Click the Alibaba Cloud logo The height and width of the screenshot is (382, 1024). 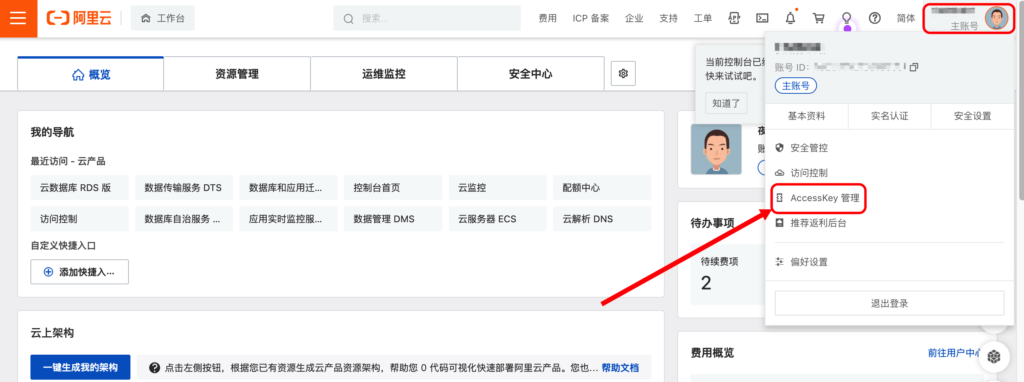(79, 18)
